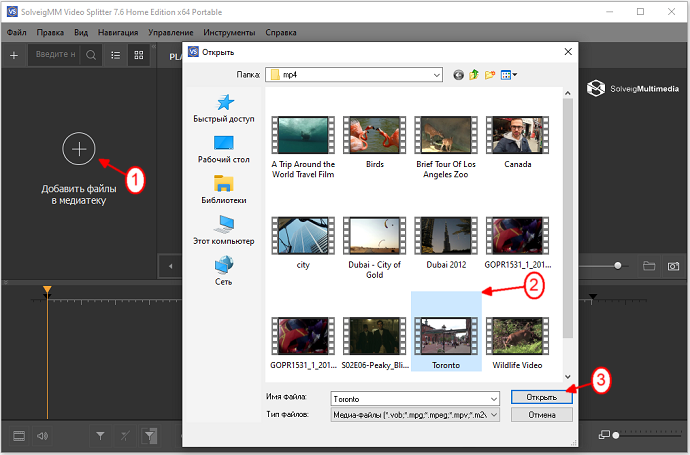
Task: Select the Canada video file
Action: pyautogui.click(x=518, y=142)
